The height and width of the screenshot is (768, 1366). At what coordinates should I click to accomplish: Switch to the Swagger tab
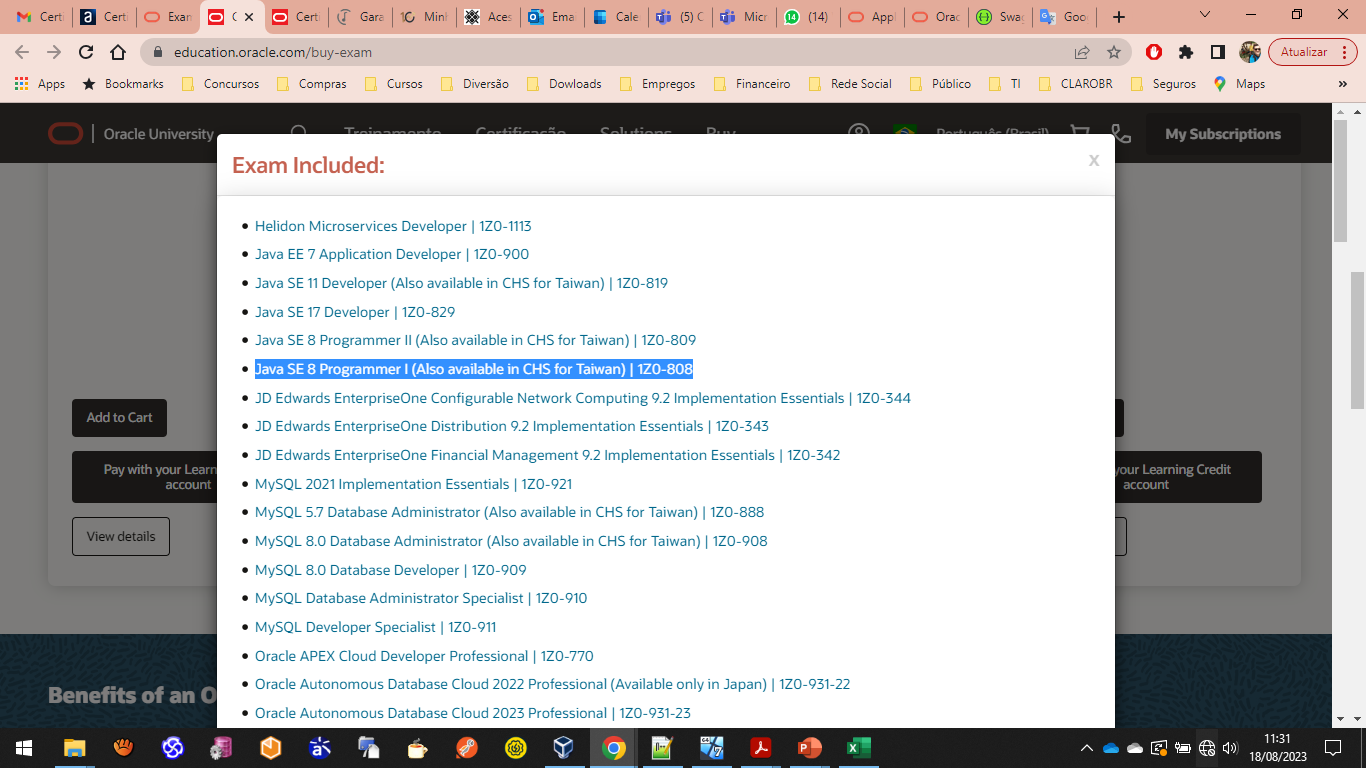[x=1000, y=17]
